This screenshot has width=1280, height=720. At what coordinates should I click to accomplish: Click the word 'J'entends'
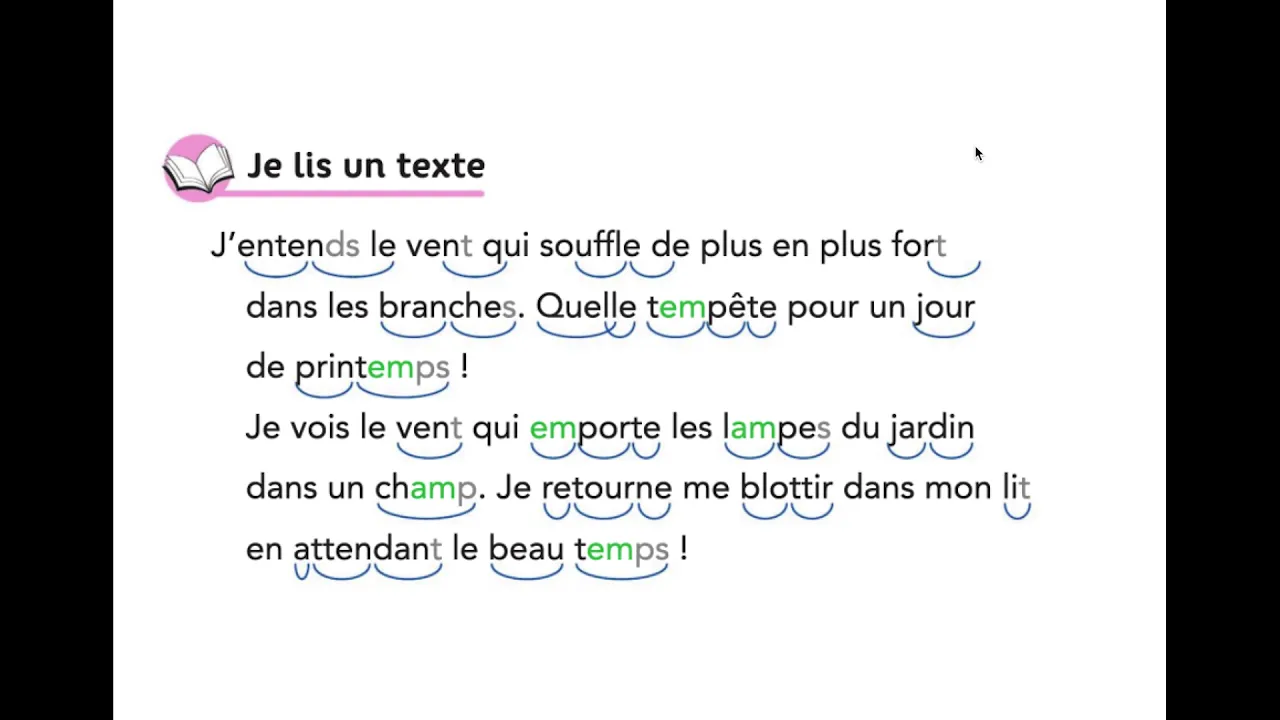[x=285, y=246]
